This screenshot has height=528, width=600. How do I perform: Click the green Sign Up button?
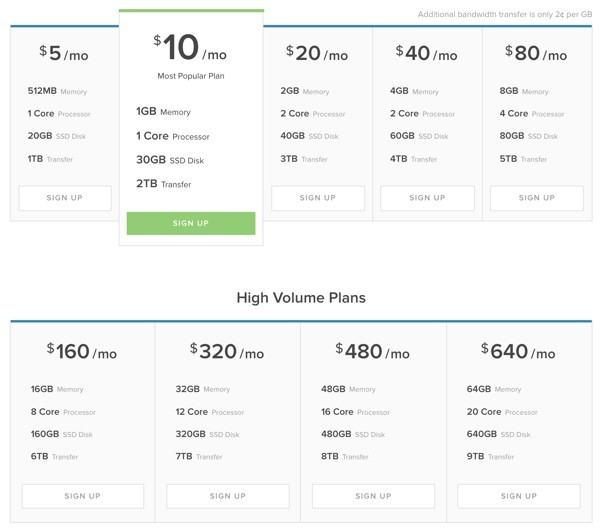click(x=191, y=223)
